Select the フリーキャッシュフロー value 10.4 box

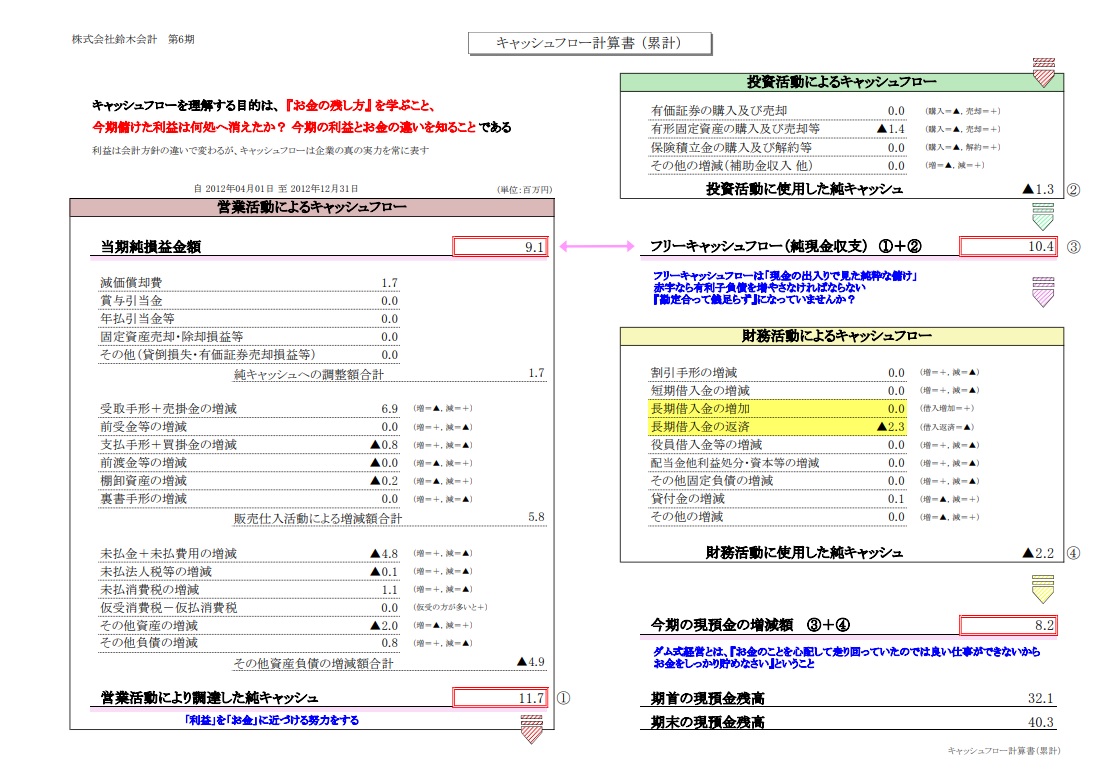point(1008,246)
